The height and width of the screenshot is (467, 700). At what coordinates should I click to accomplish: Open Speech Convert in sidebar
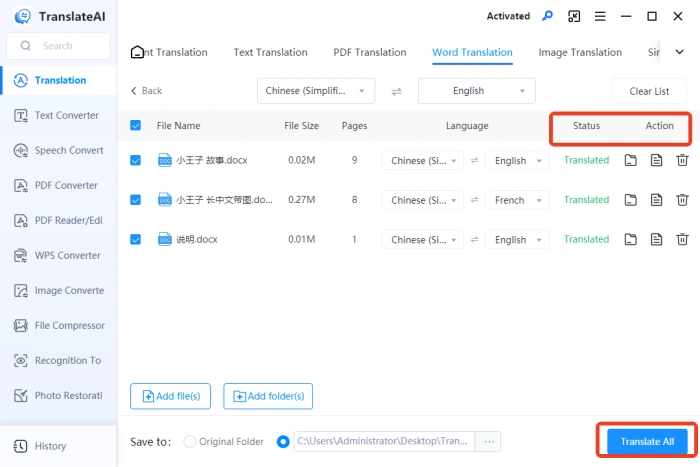(x=58, y=150)
